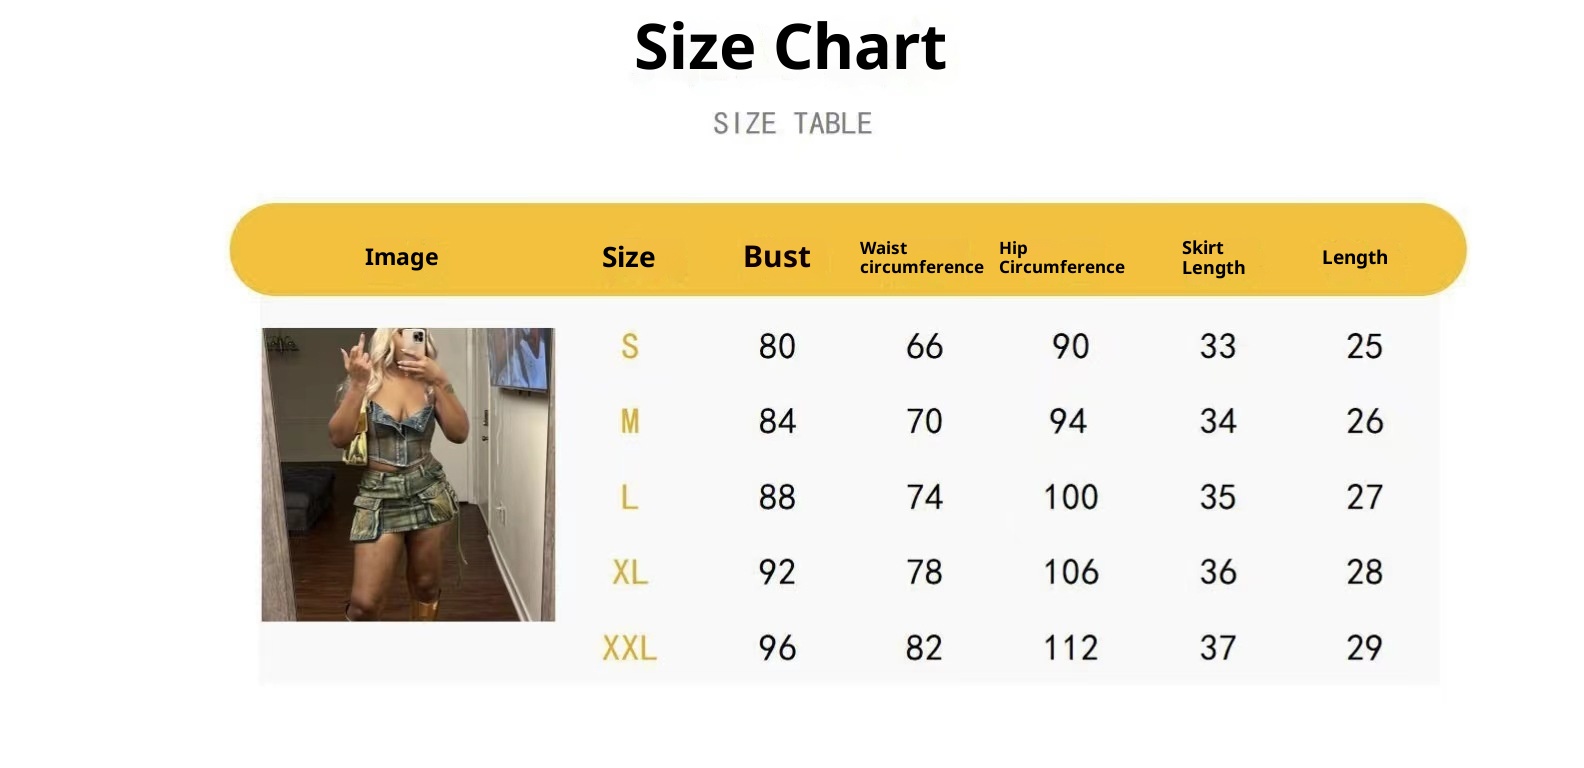The image size is (1584, 768).
Task: Click the Skirt Length column header
Action: [x=1213, y=258]
